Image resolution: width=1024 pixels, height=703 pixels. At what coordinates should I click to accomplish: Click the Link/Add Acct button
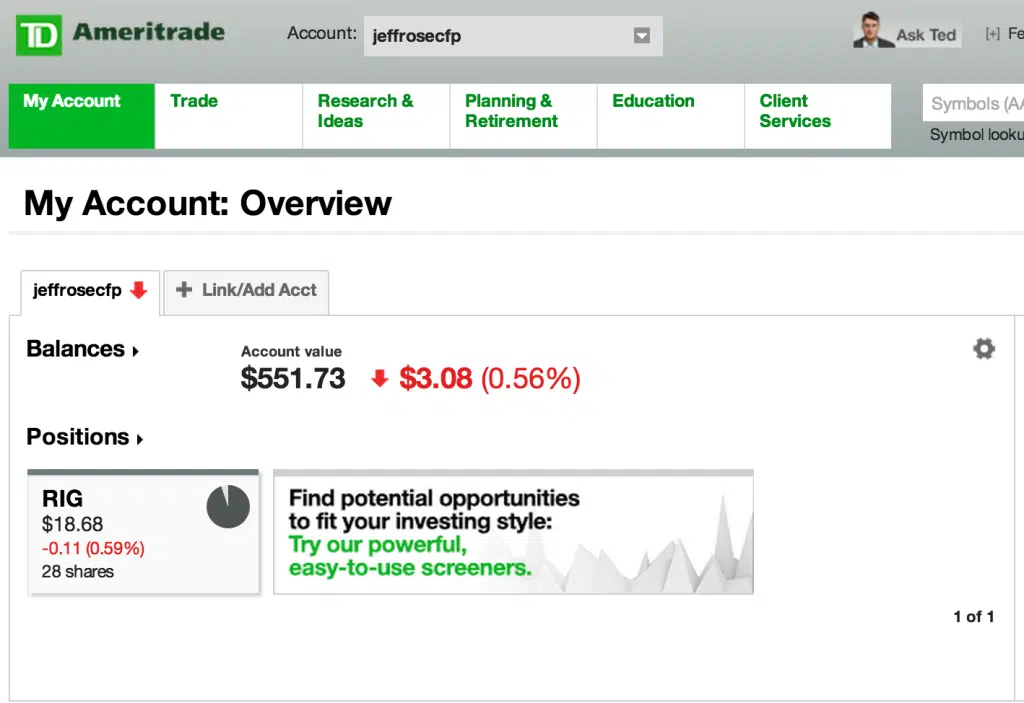tap(246, 292)
